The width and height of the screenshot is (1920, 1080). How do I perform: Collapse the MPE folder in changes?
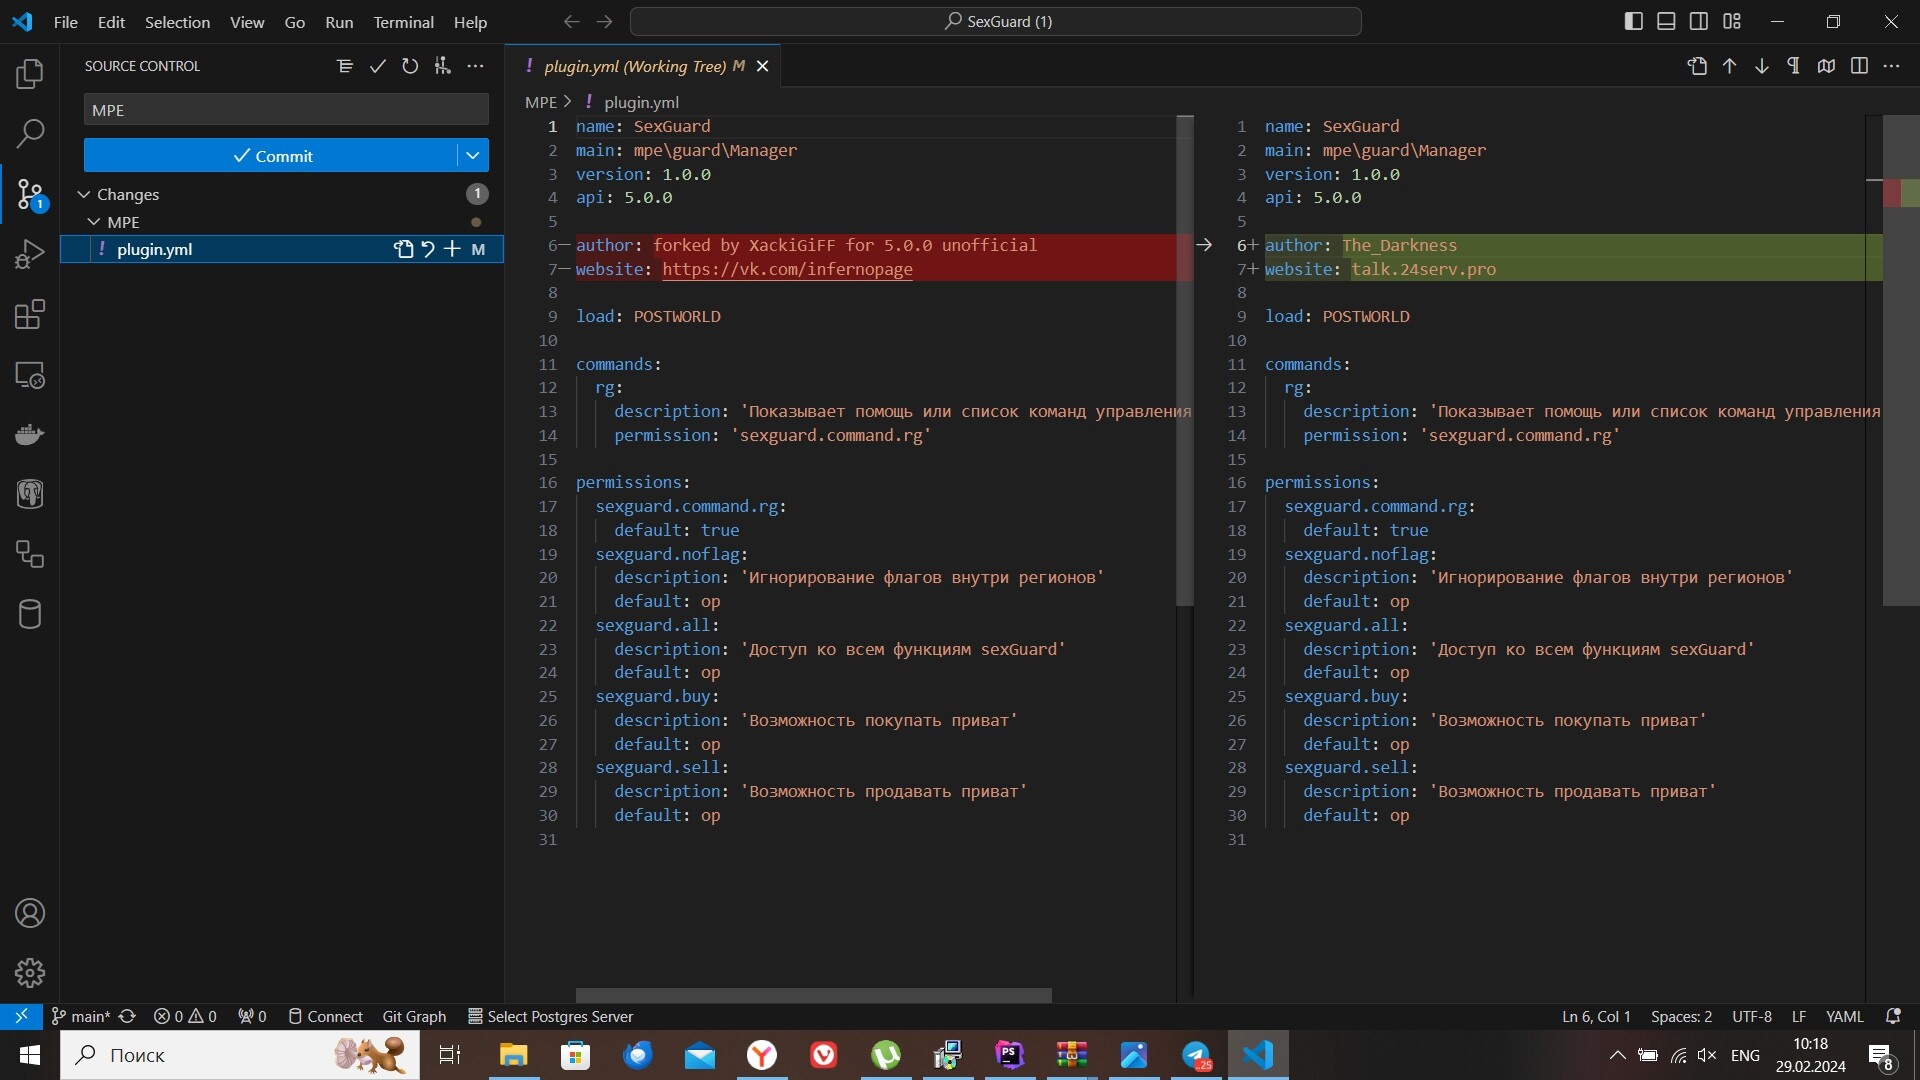(94, 222)
